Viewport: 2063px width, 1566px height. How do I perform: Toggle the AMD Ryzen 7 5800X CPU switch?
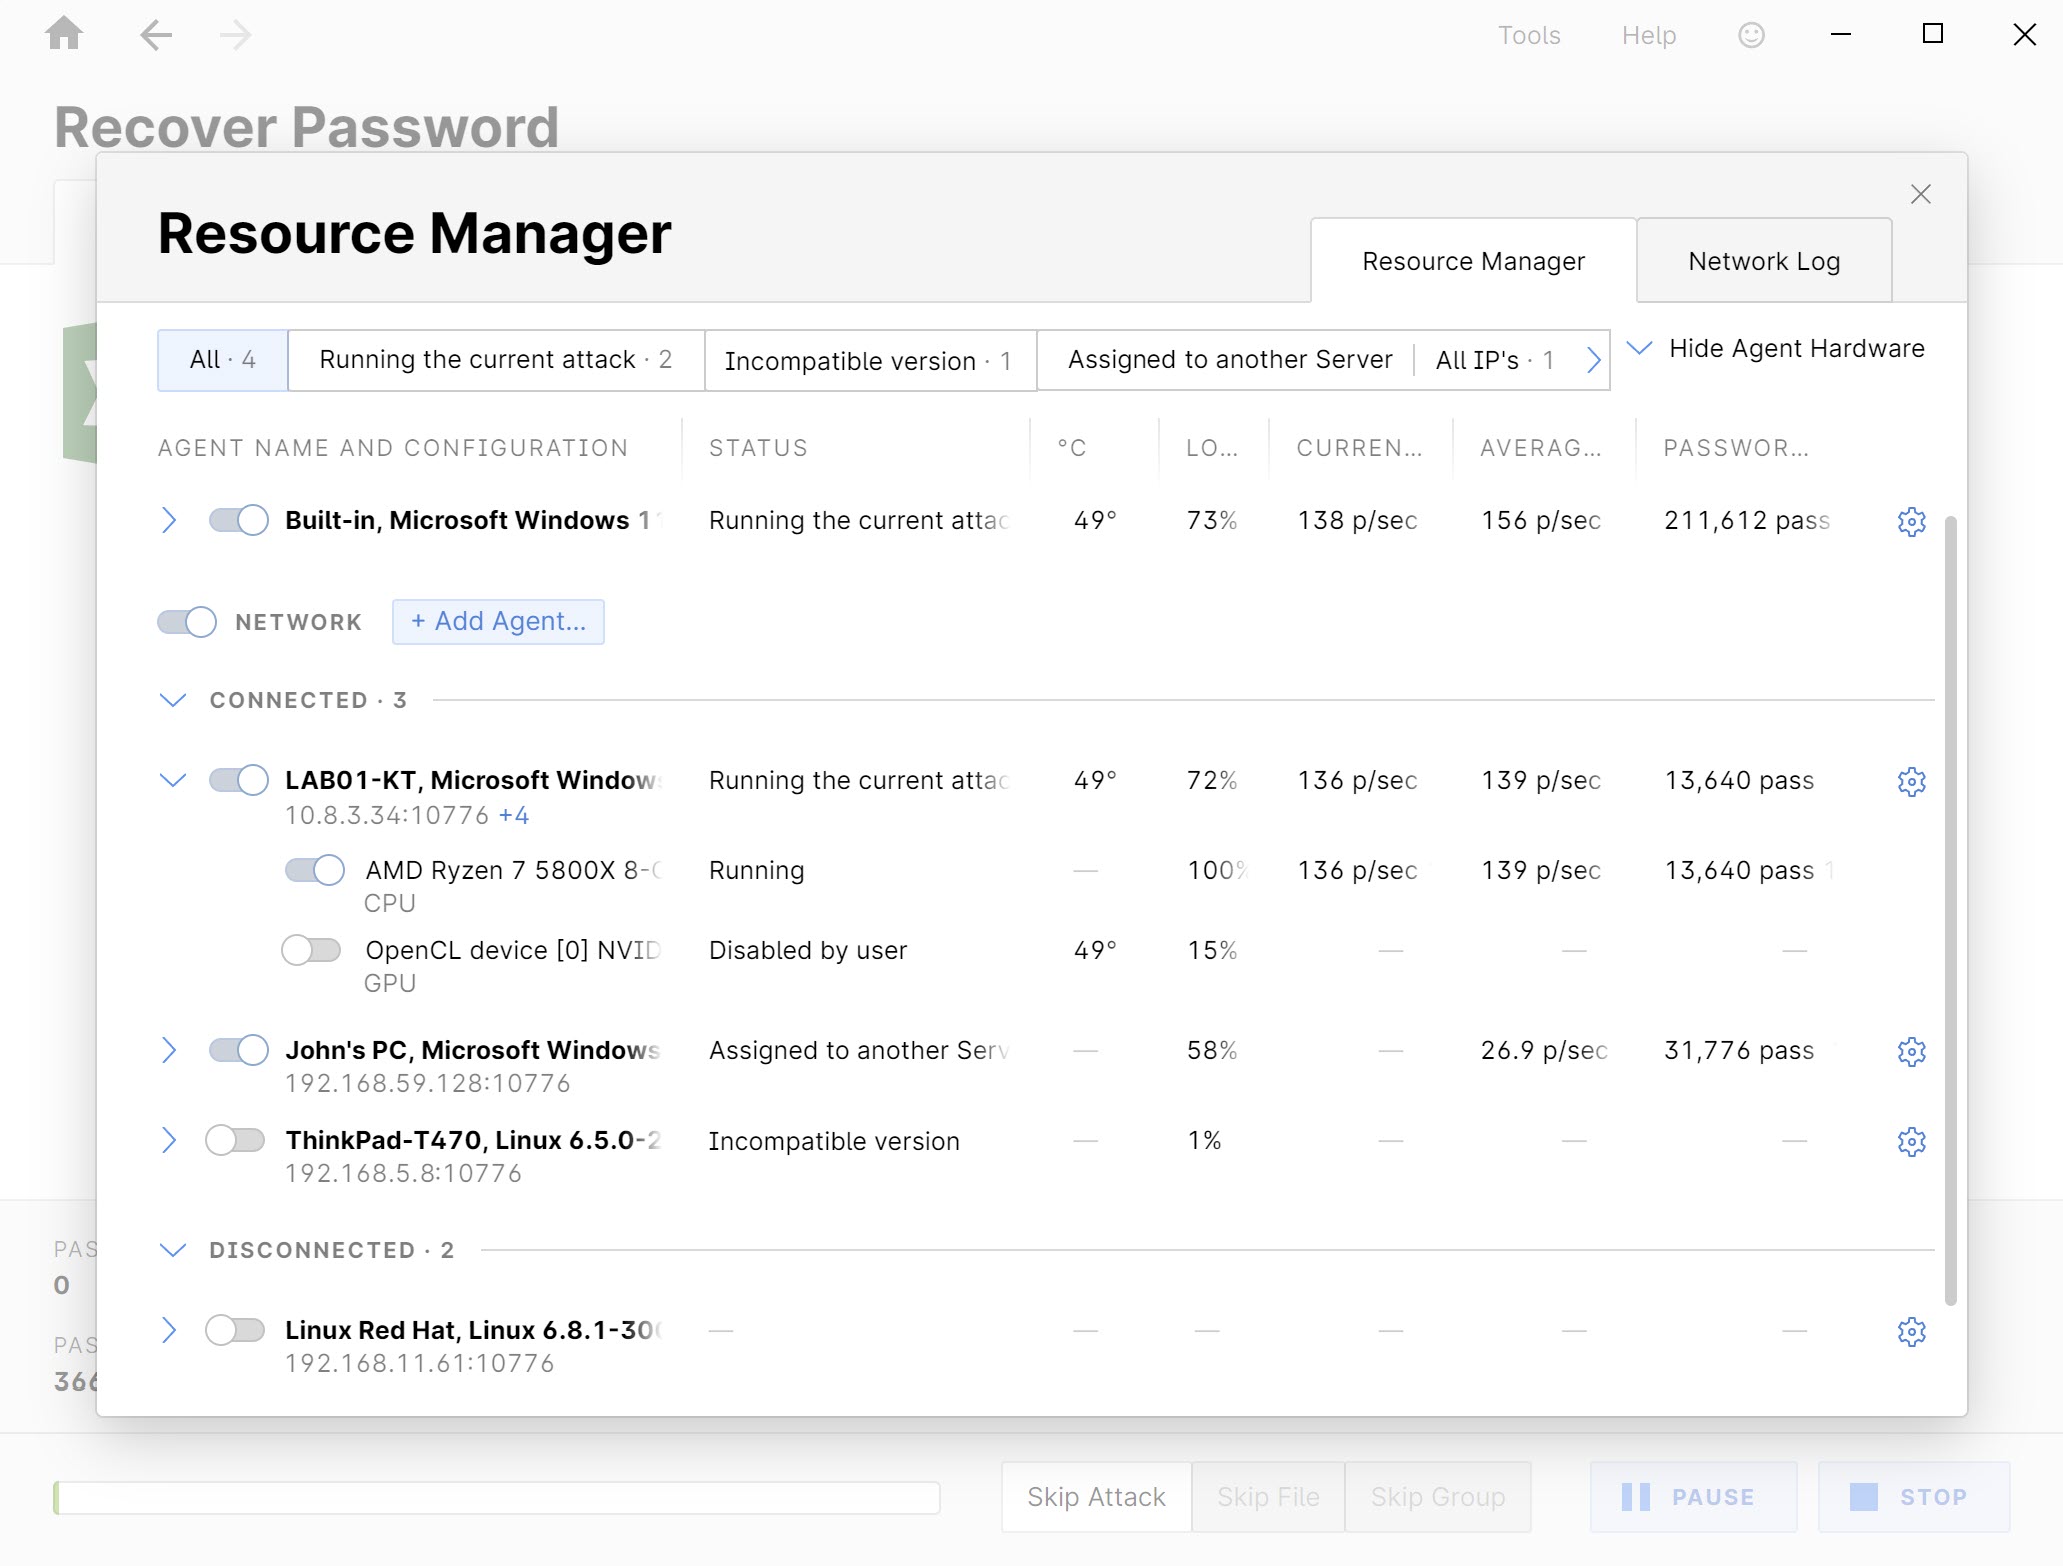click(x=314, y=870)
